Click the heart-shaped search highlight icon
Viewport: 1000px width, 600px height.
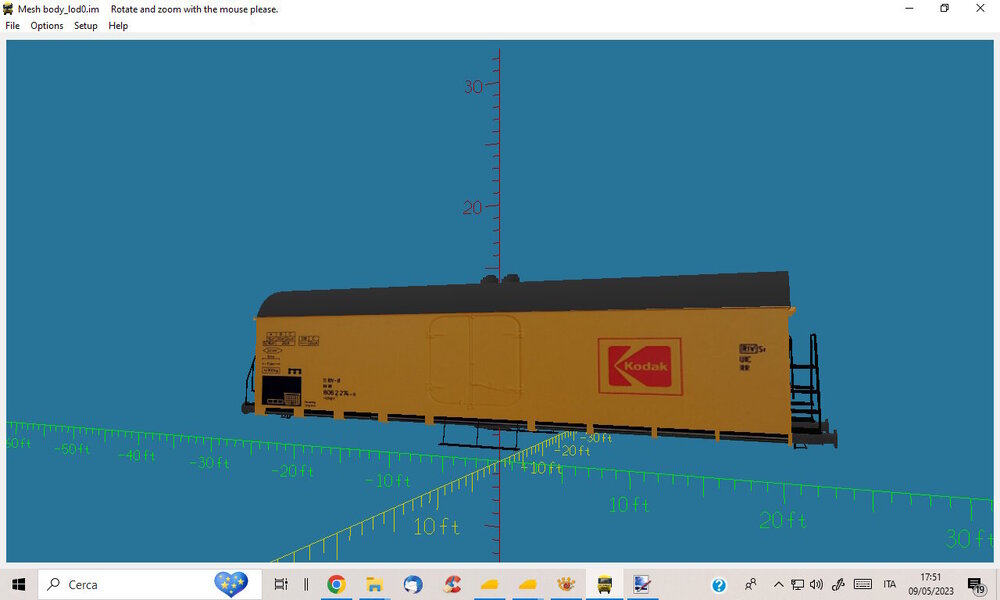231,583
